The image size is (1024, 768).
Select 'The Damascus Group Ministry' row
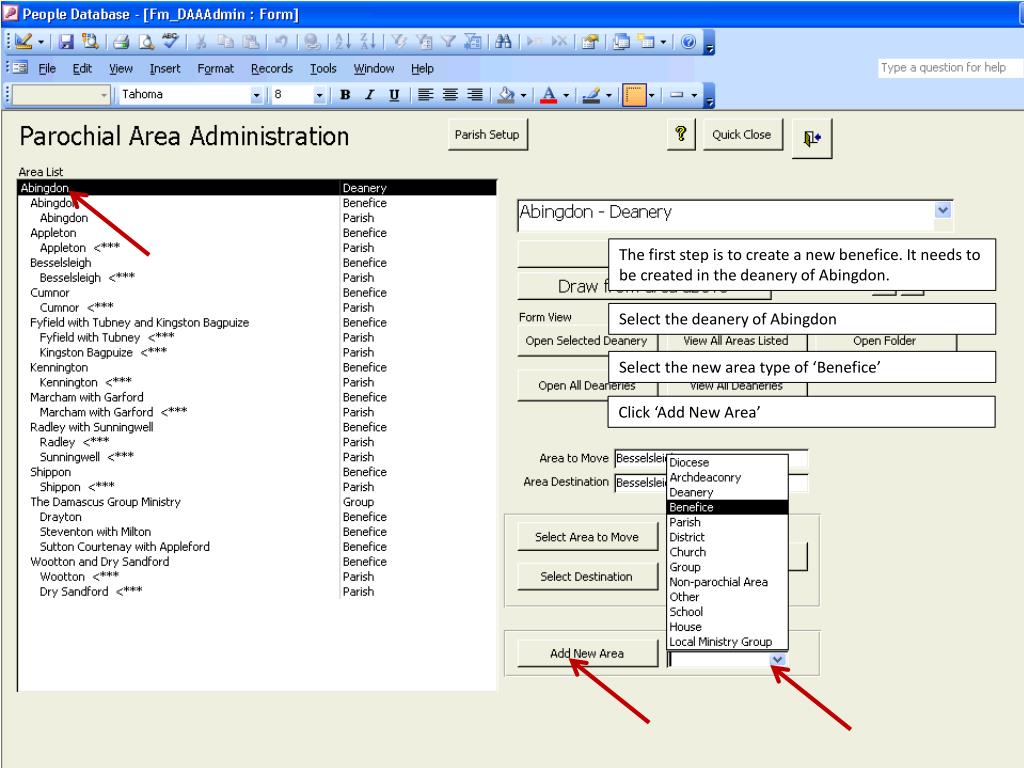coord(257,502)
